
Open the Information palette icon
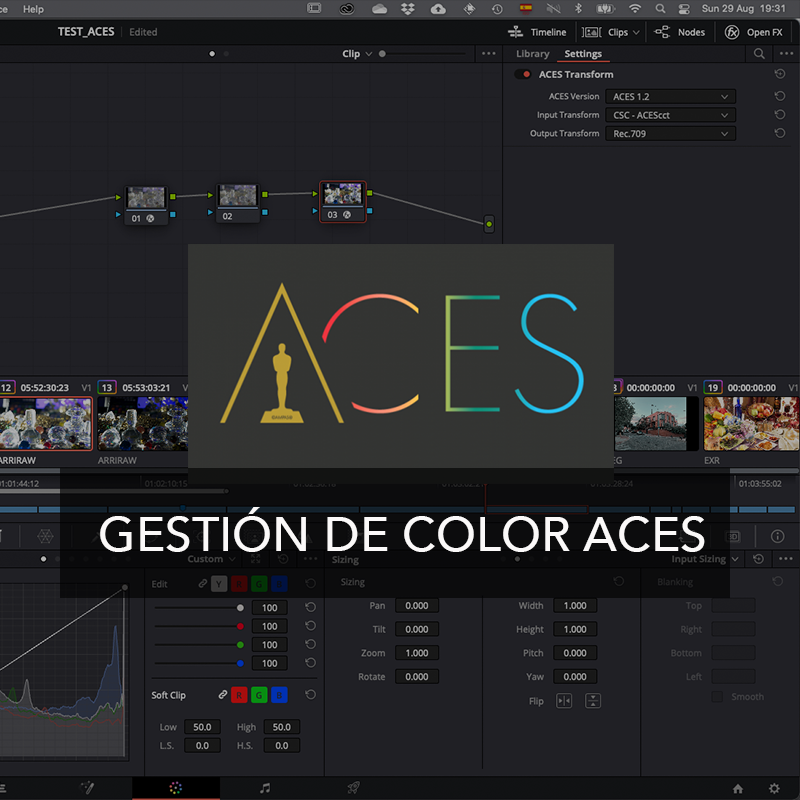778,536
